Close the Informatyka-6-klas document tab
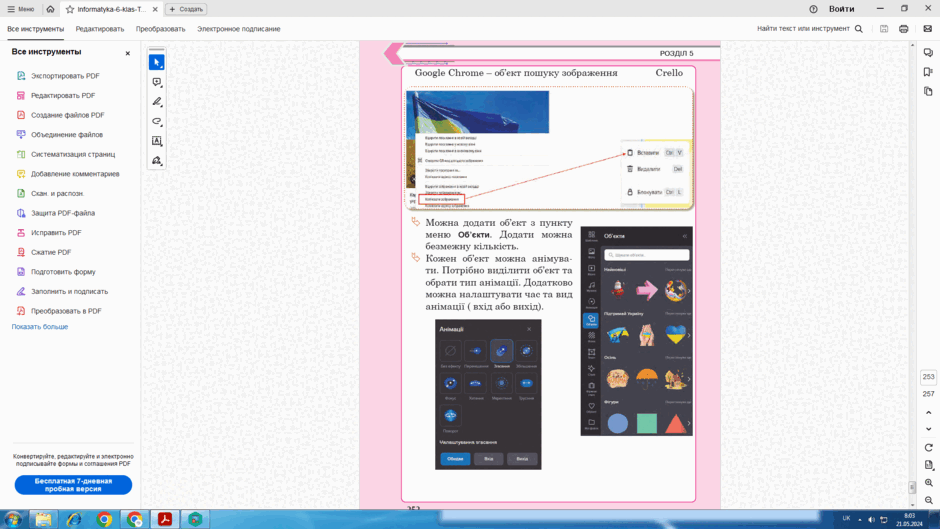 (x=155, y=9)
